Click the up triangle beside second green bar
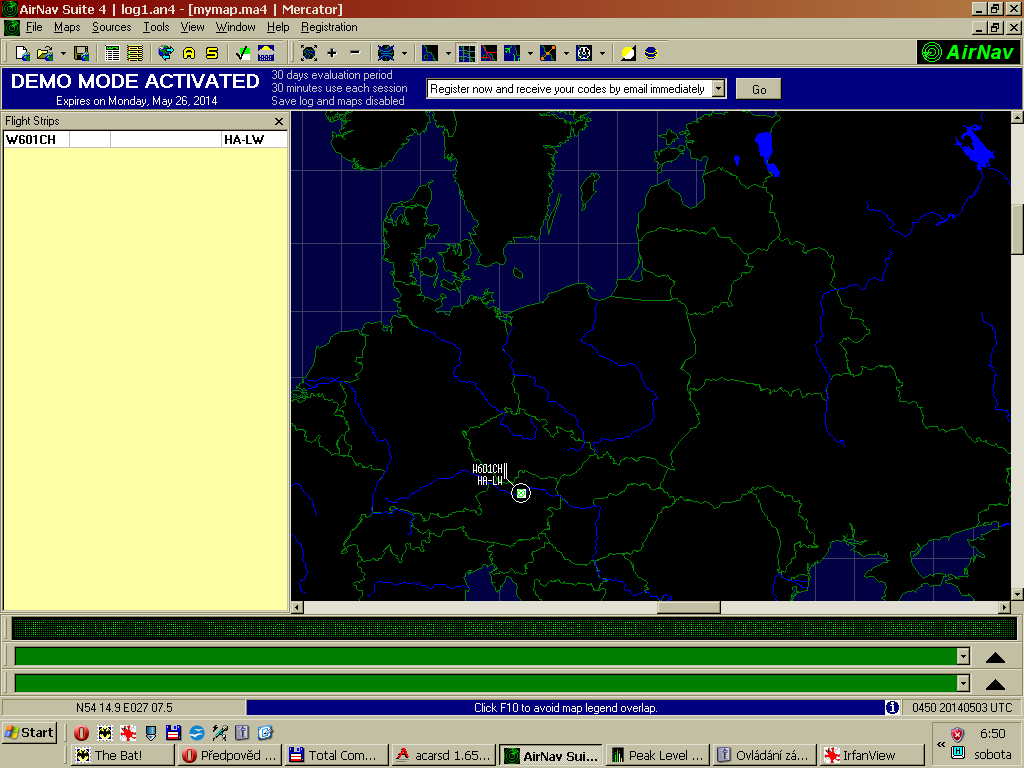This screenshot has height=768, width=1024. click(x=995, y=684)
